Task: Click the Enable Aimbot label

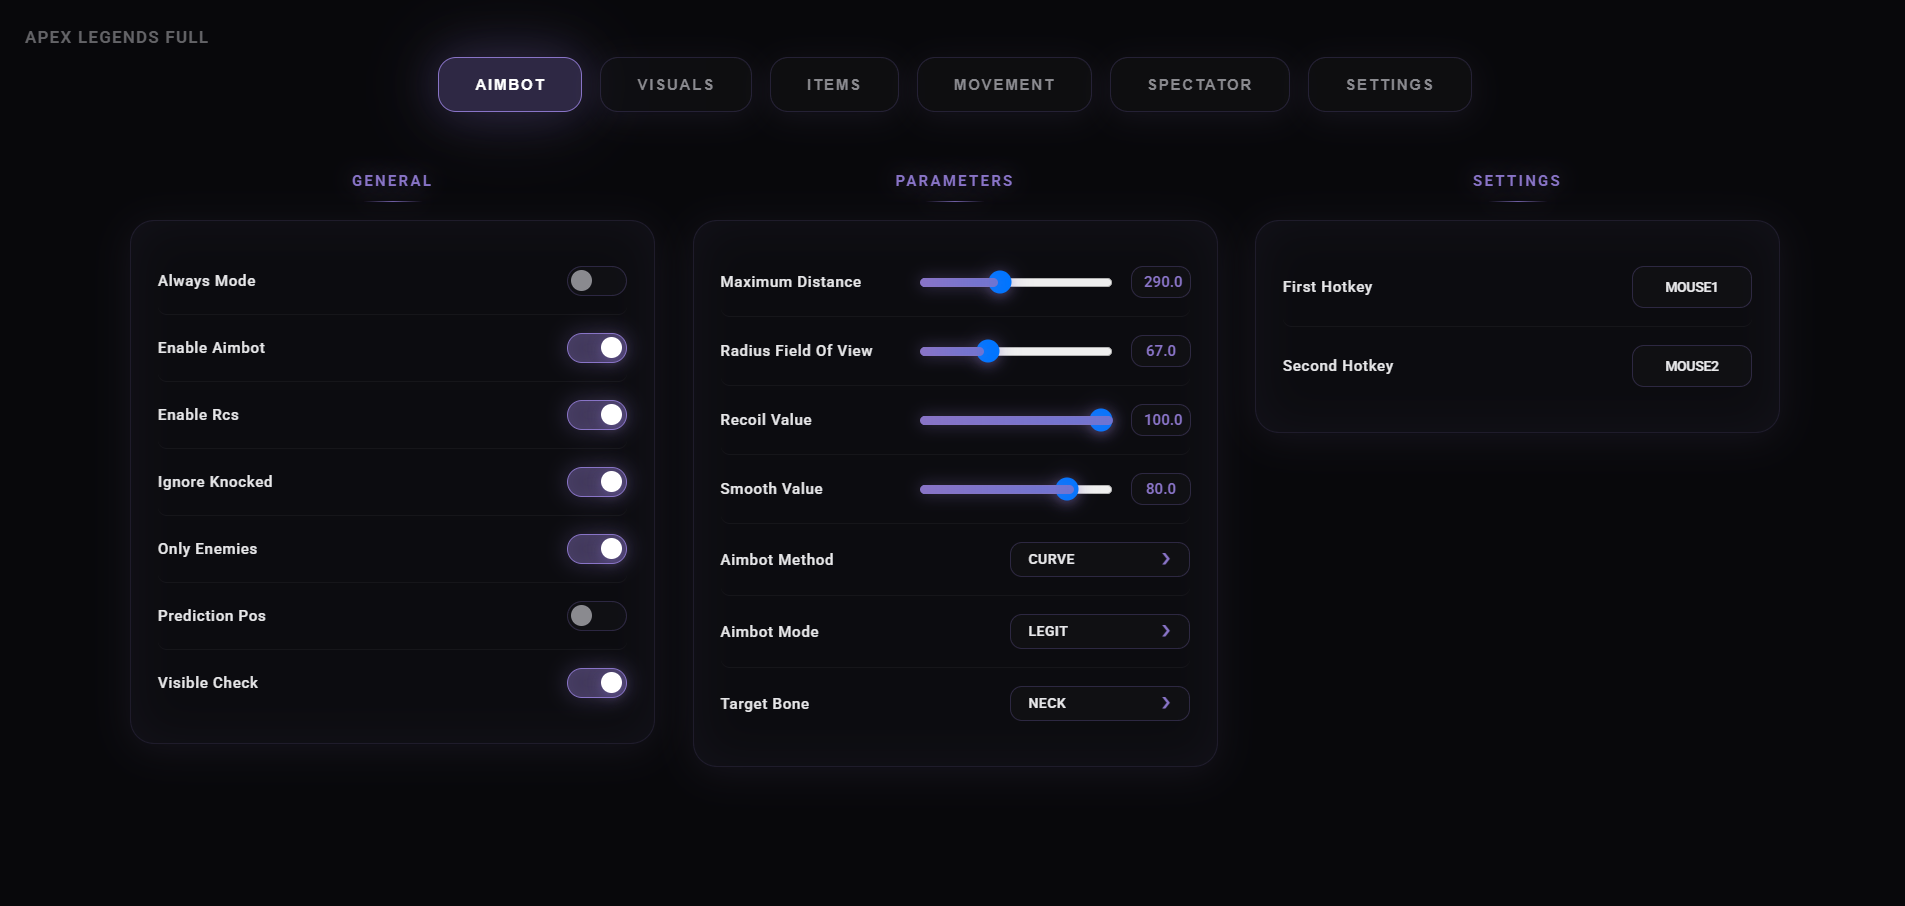Action: pos(212,348)
